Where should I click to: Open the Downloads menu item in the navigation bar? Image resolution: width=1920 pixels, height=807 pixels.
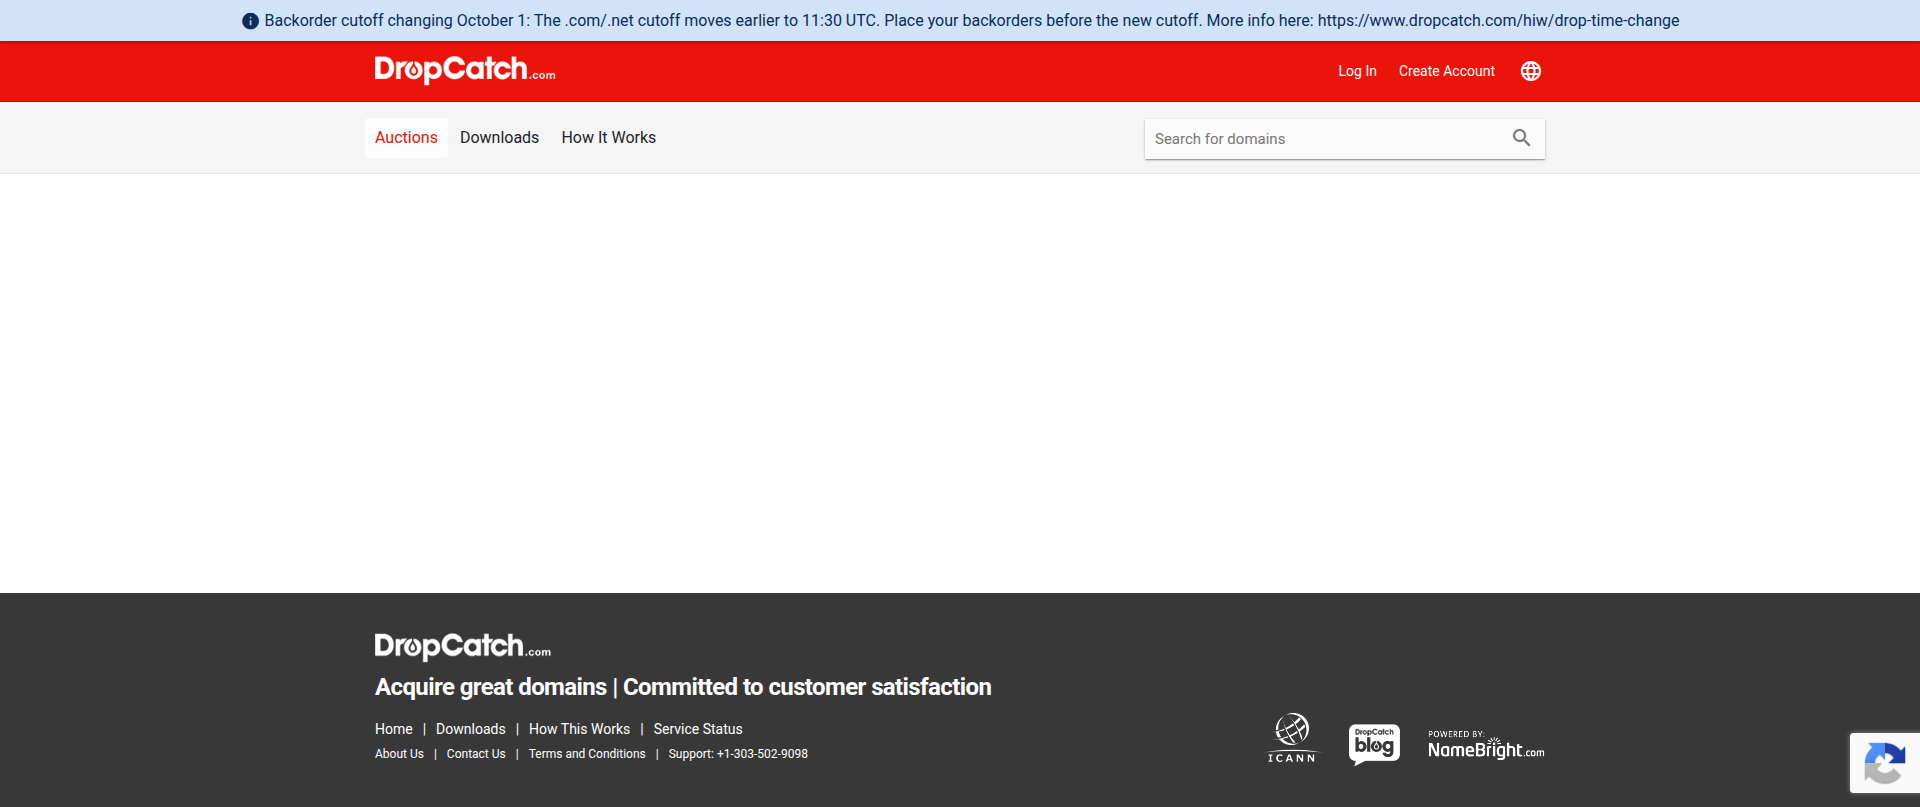pos(499,138)
